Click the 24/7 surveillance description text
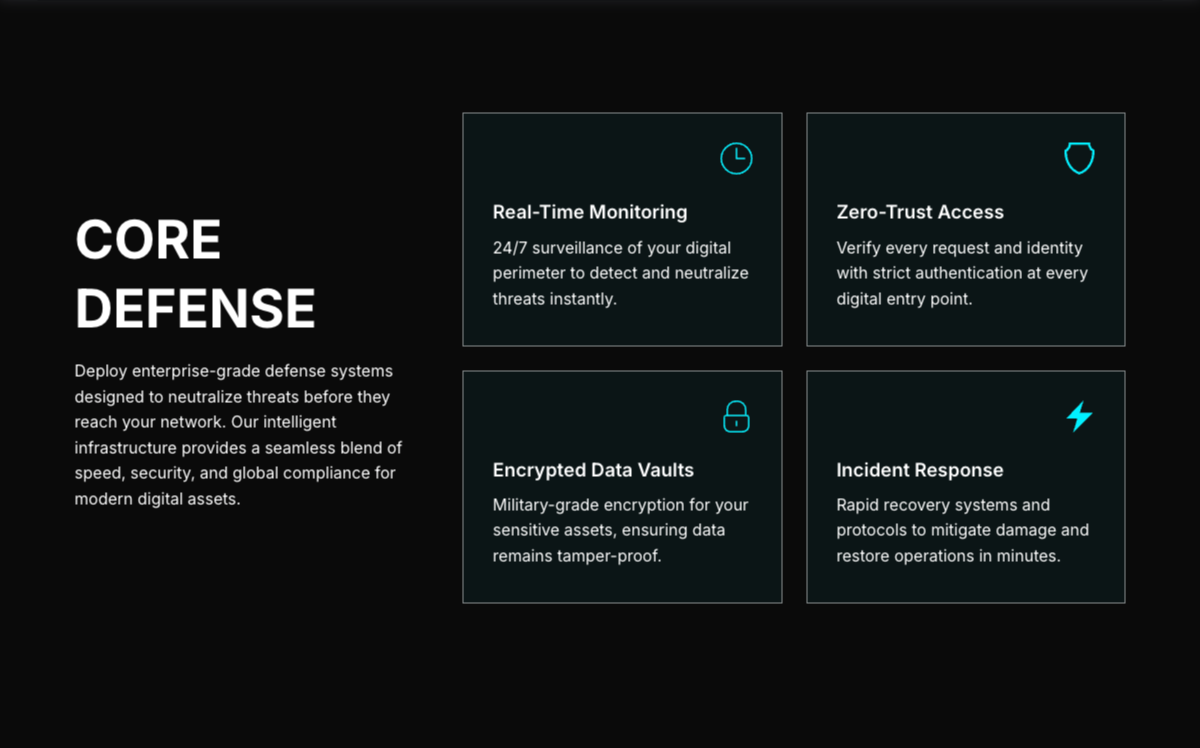 (620, 273)
